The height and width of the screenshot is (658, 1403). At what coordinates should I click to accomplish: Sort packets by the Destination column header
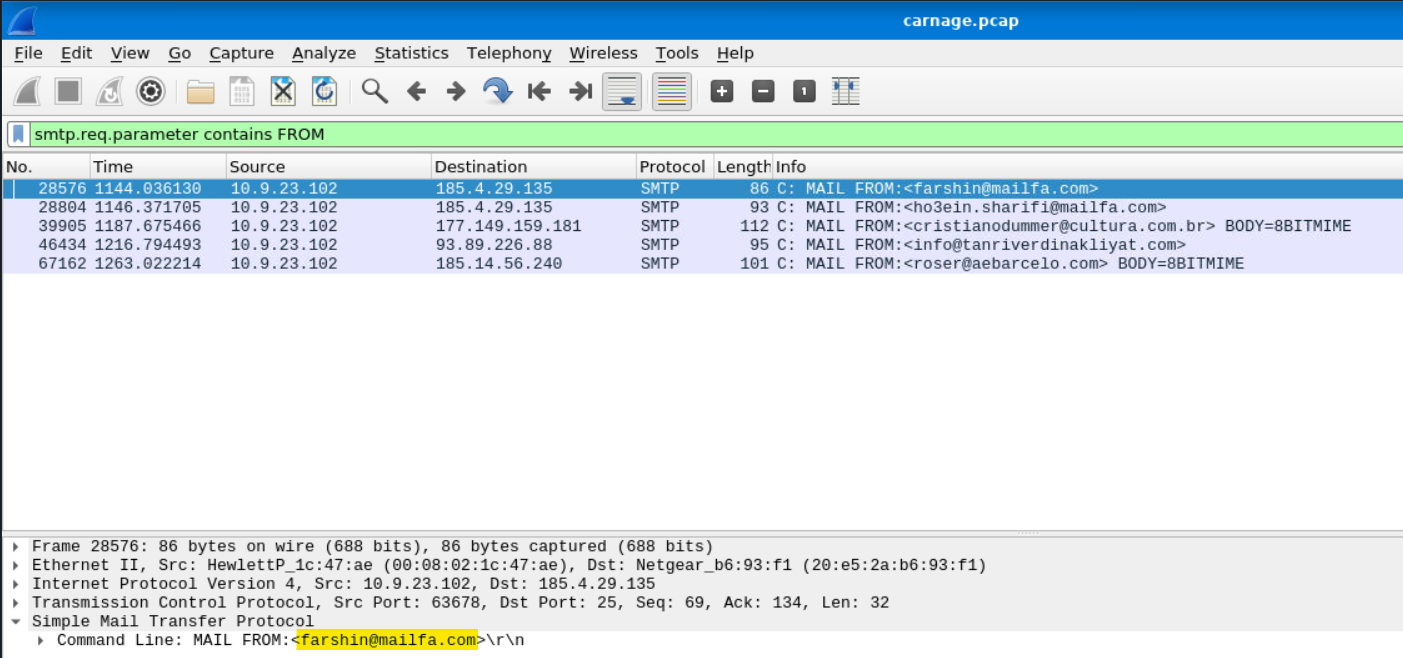pyautogui.click(x=481, y=167)
